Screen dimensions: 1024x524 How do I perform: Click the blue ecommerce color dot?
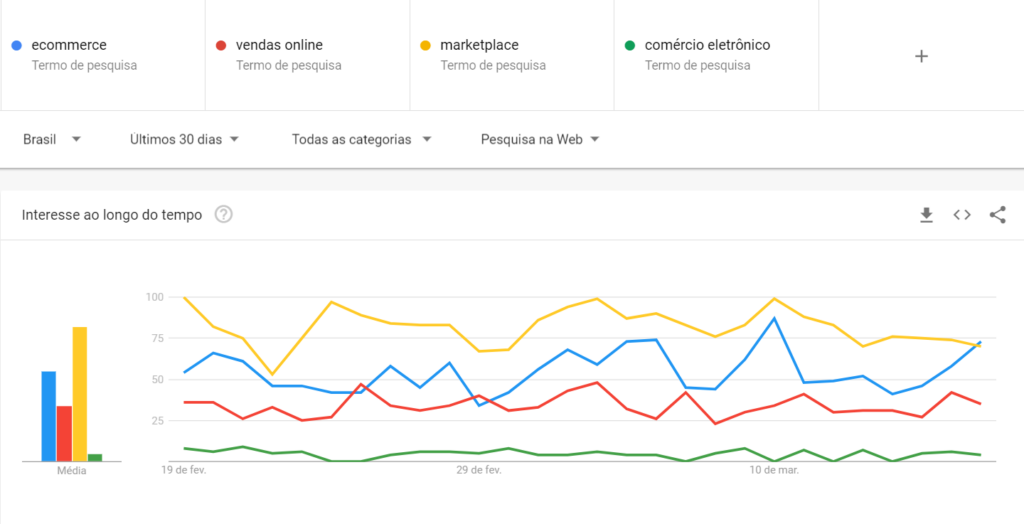(x=17, y=45)
